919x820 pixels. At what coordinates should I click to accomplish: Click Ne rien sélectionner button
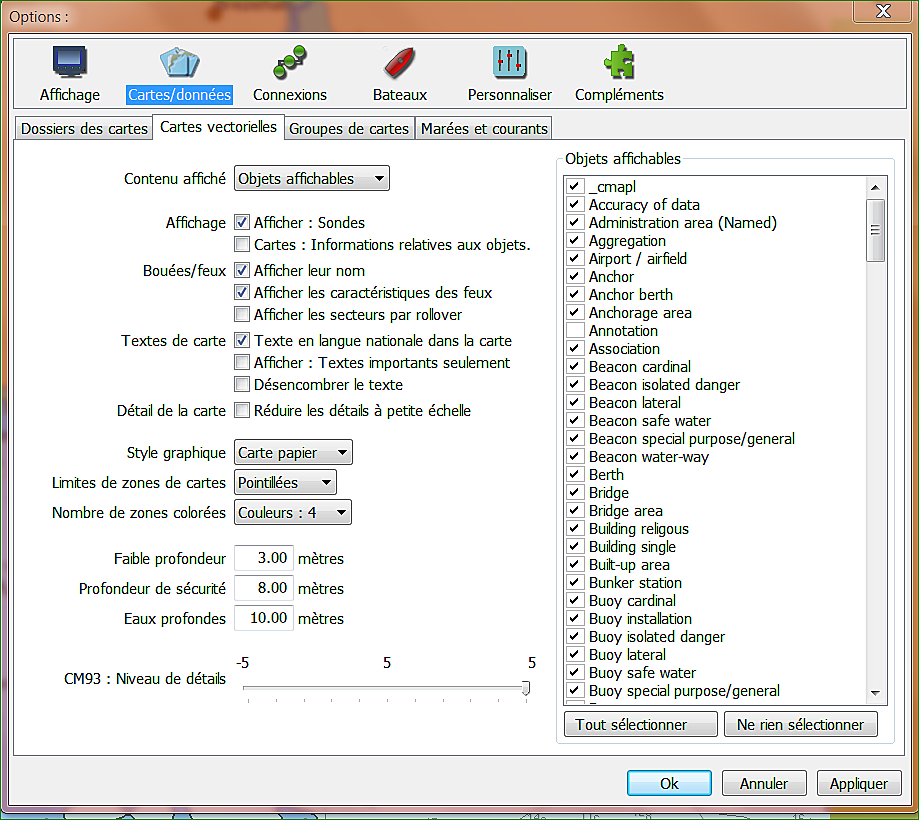point(801,724)
